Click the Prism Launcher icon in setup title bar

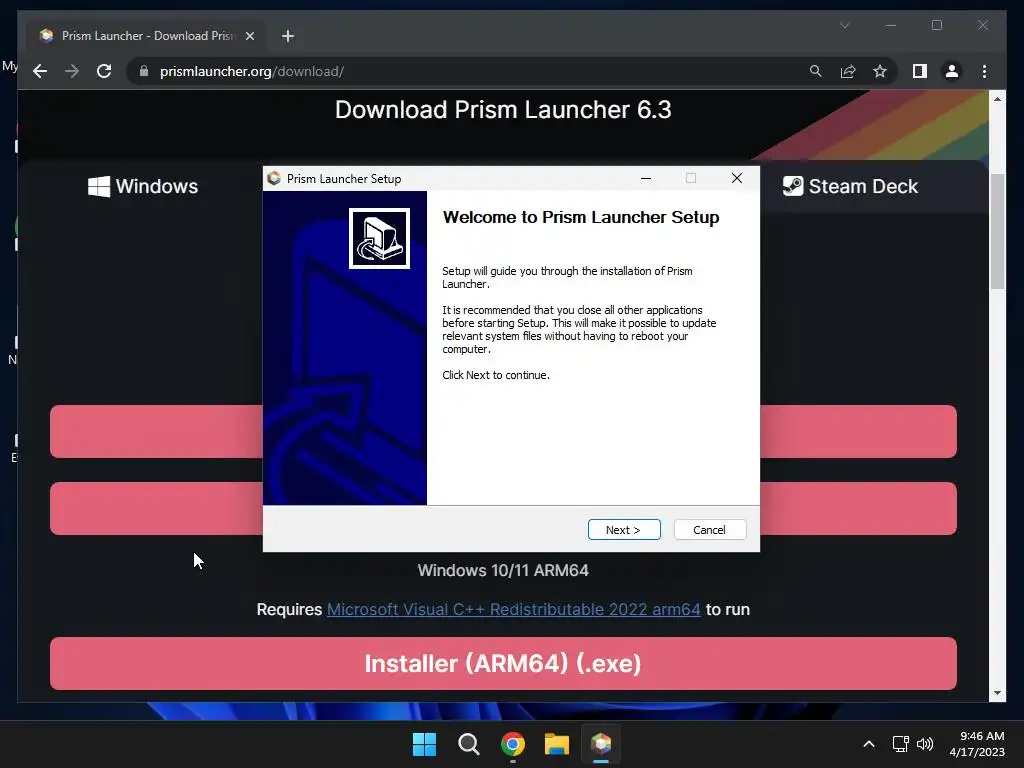[x=274, y=178]
